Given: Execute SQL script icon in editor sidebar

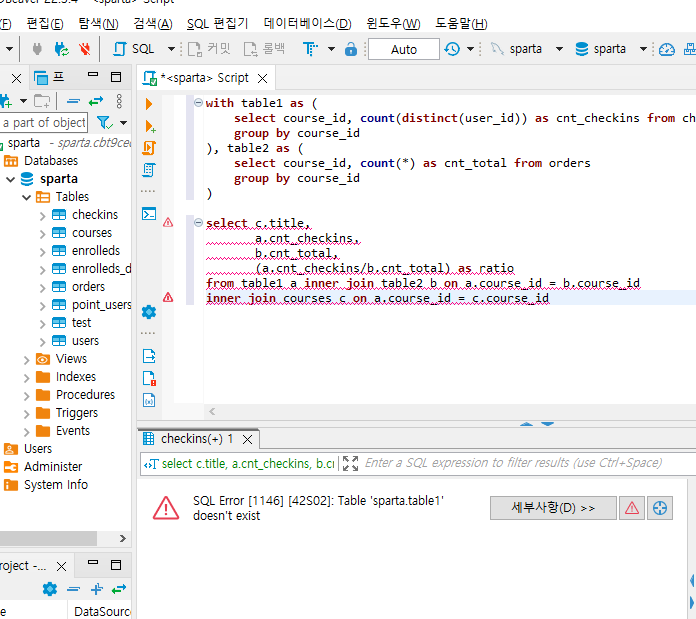Looking at the screenshot, I should click(149, 148).
